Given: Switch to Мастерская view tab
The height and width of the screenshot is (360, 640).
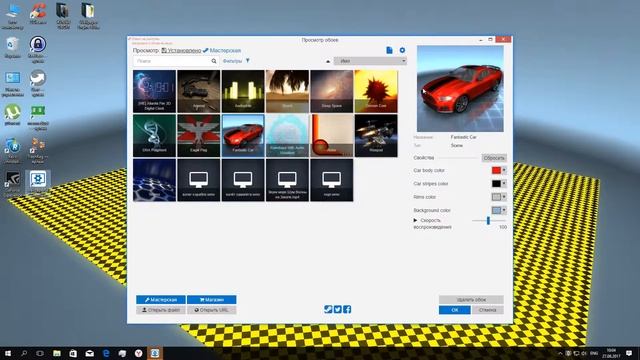Looking at the screenshot, I should click(x=222, y=50).
